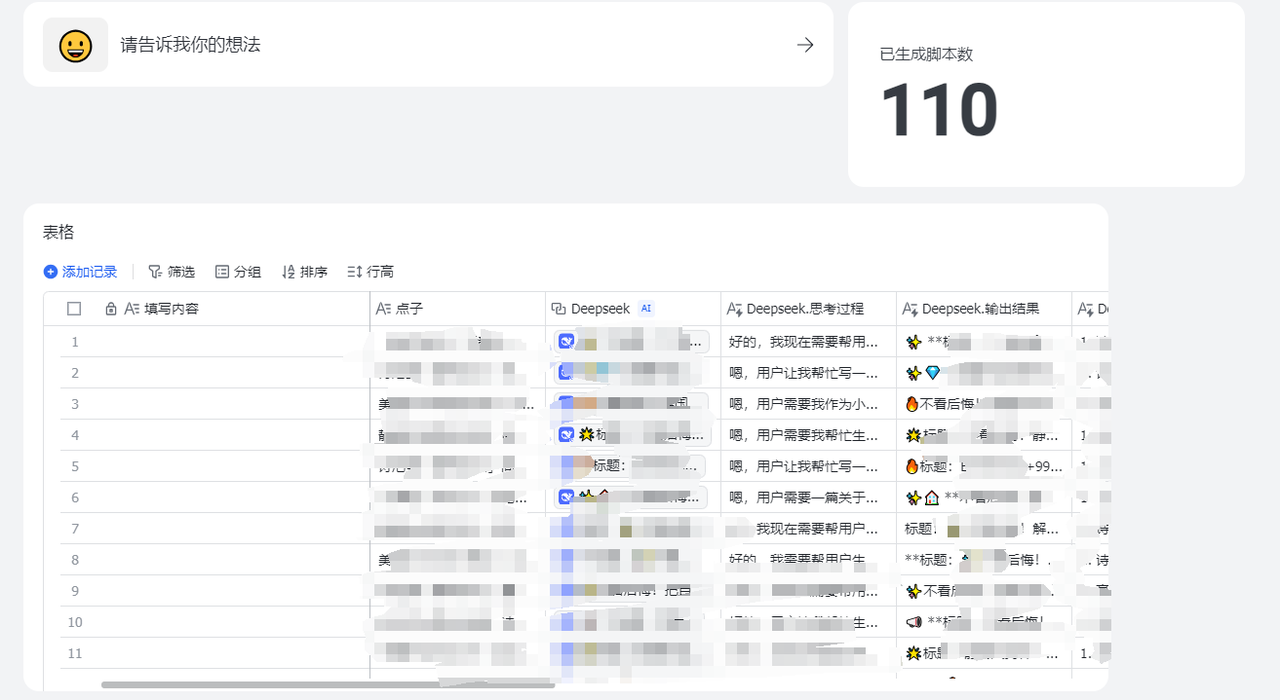1280x700 pixels.
Task: Click row 5 cell 嗯，用户让我帮忙写一
Action: tap(808, 466)
